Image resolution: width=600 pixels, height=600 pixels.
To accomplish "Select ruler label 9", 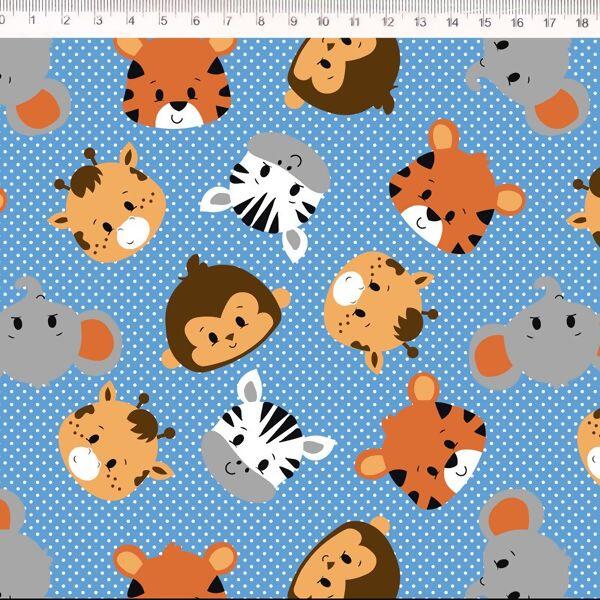I will coord(293,21).
